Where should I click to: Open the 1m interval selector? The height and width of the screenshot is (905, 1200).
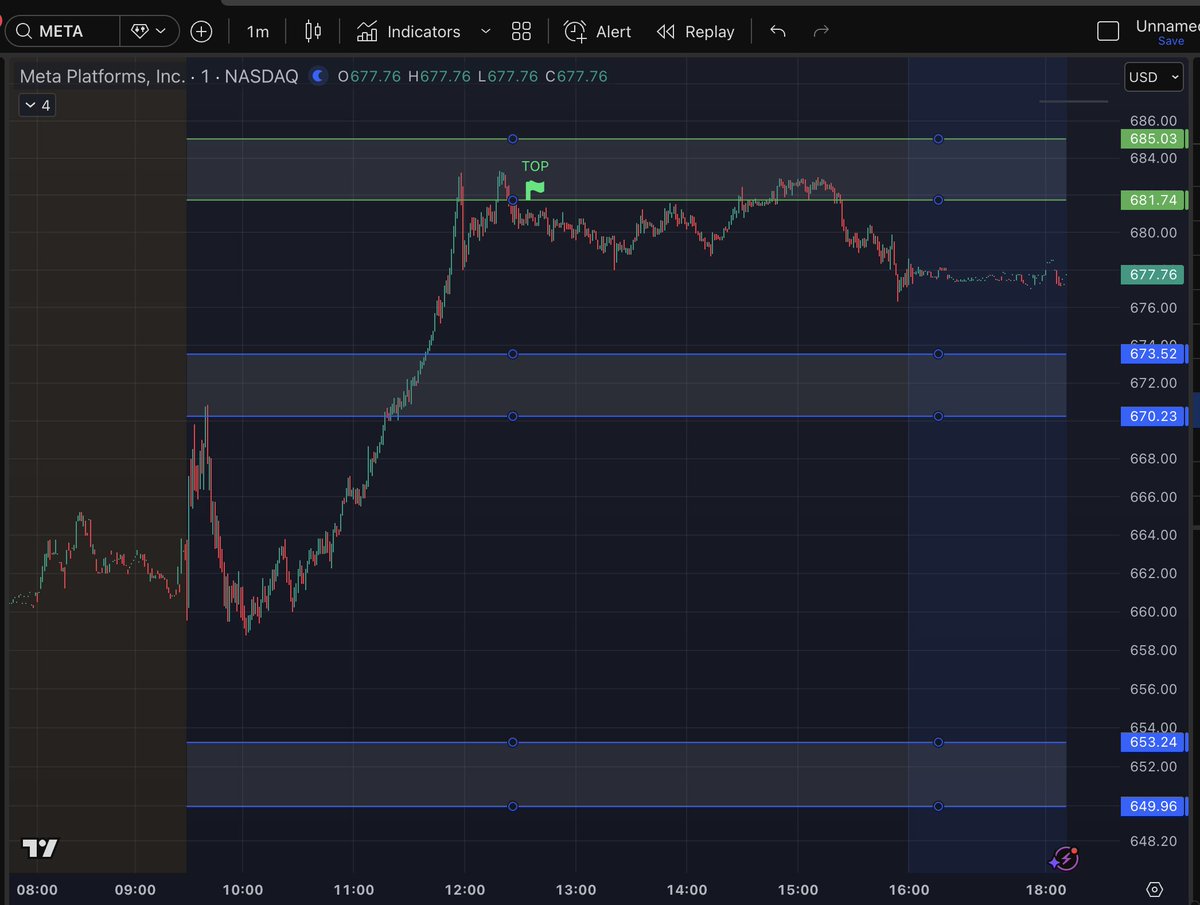pos(258,31)
